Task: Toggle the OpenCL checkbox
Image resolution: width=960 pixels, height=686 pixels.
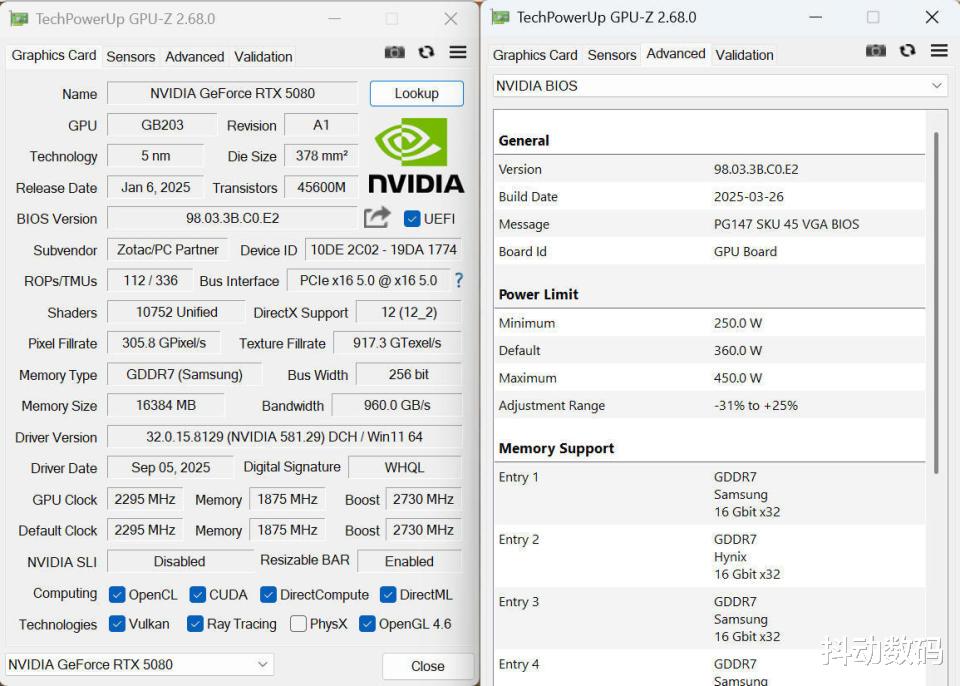Action: pos(116,595)
